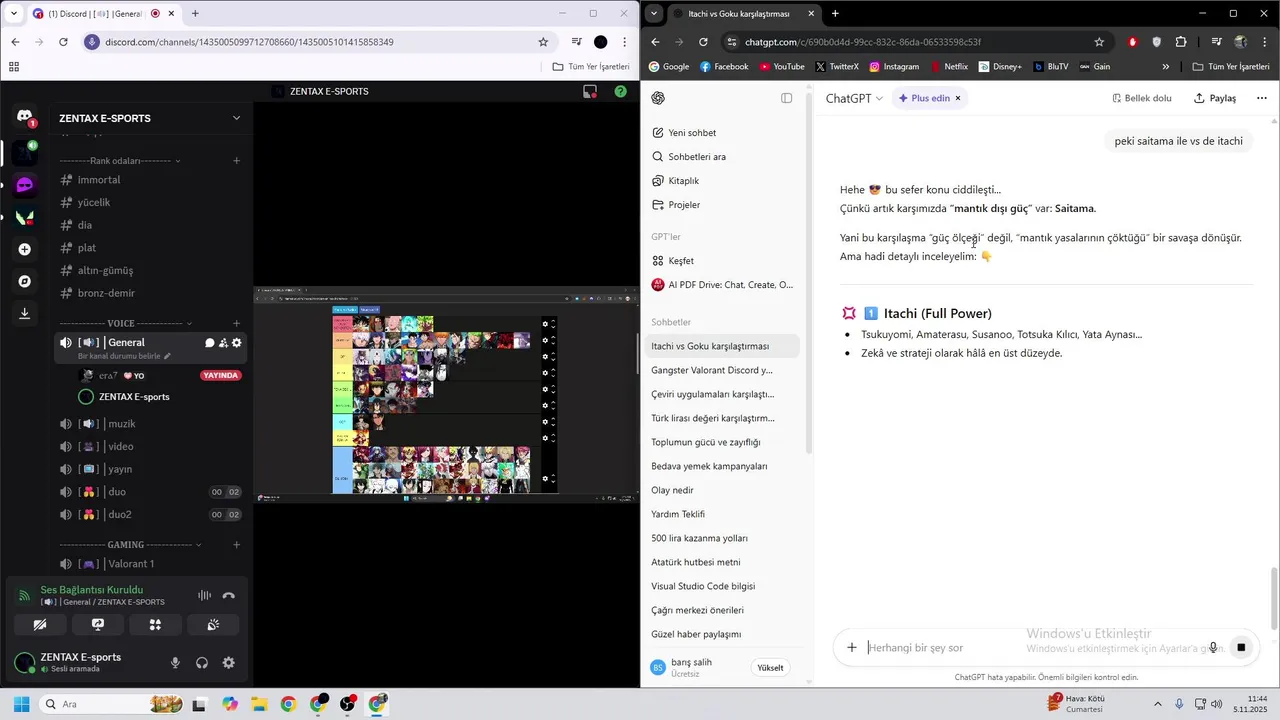Click Yükselt upgrade button
This screenshot has height=720, width=1280.
pyautogui.click(x=771, y=667)
